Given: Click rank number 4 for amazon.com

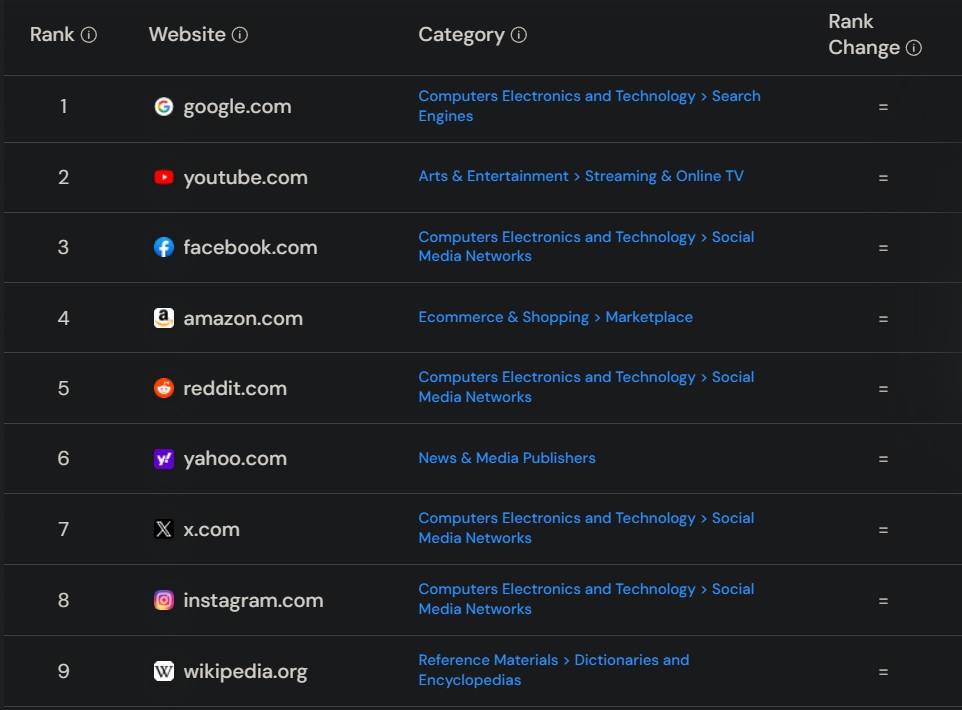Looking at the screenshot, I should point(63,318).
